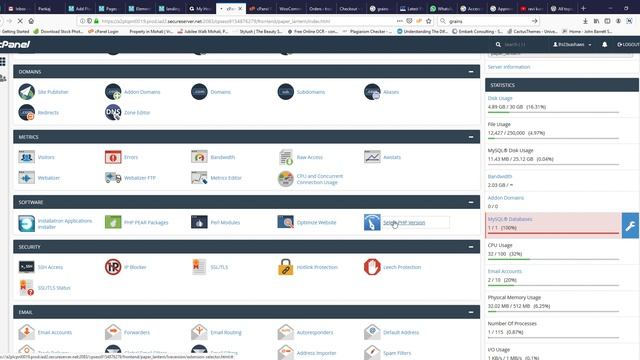Open the Email Accounts statistics link
The height and width of the screenshot is (360, 640).
(504, 271)
